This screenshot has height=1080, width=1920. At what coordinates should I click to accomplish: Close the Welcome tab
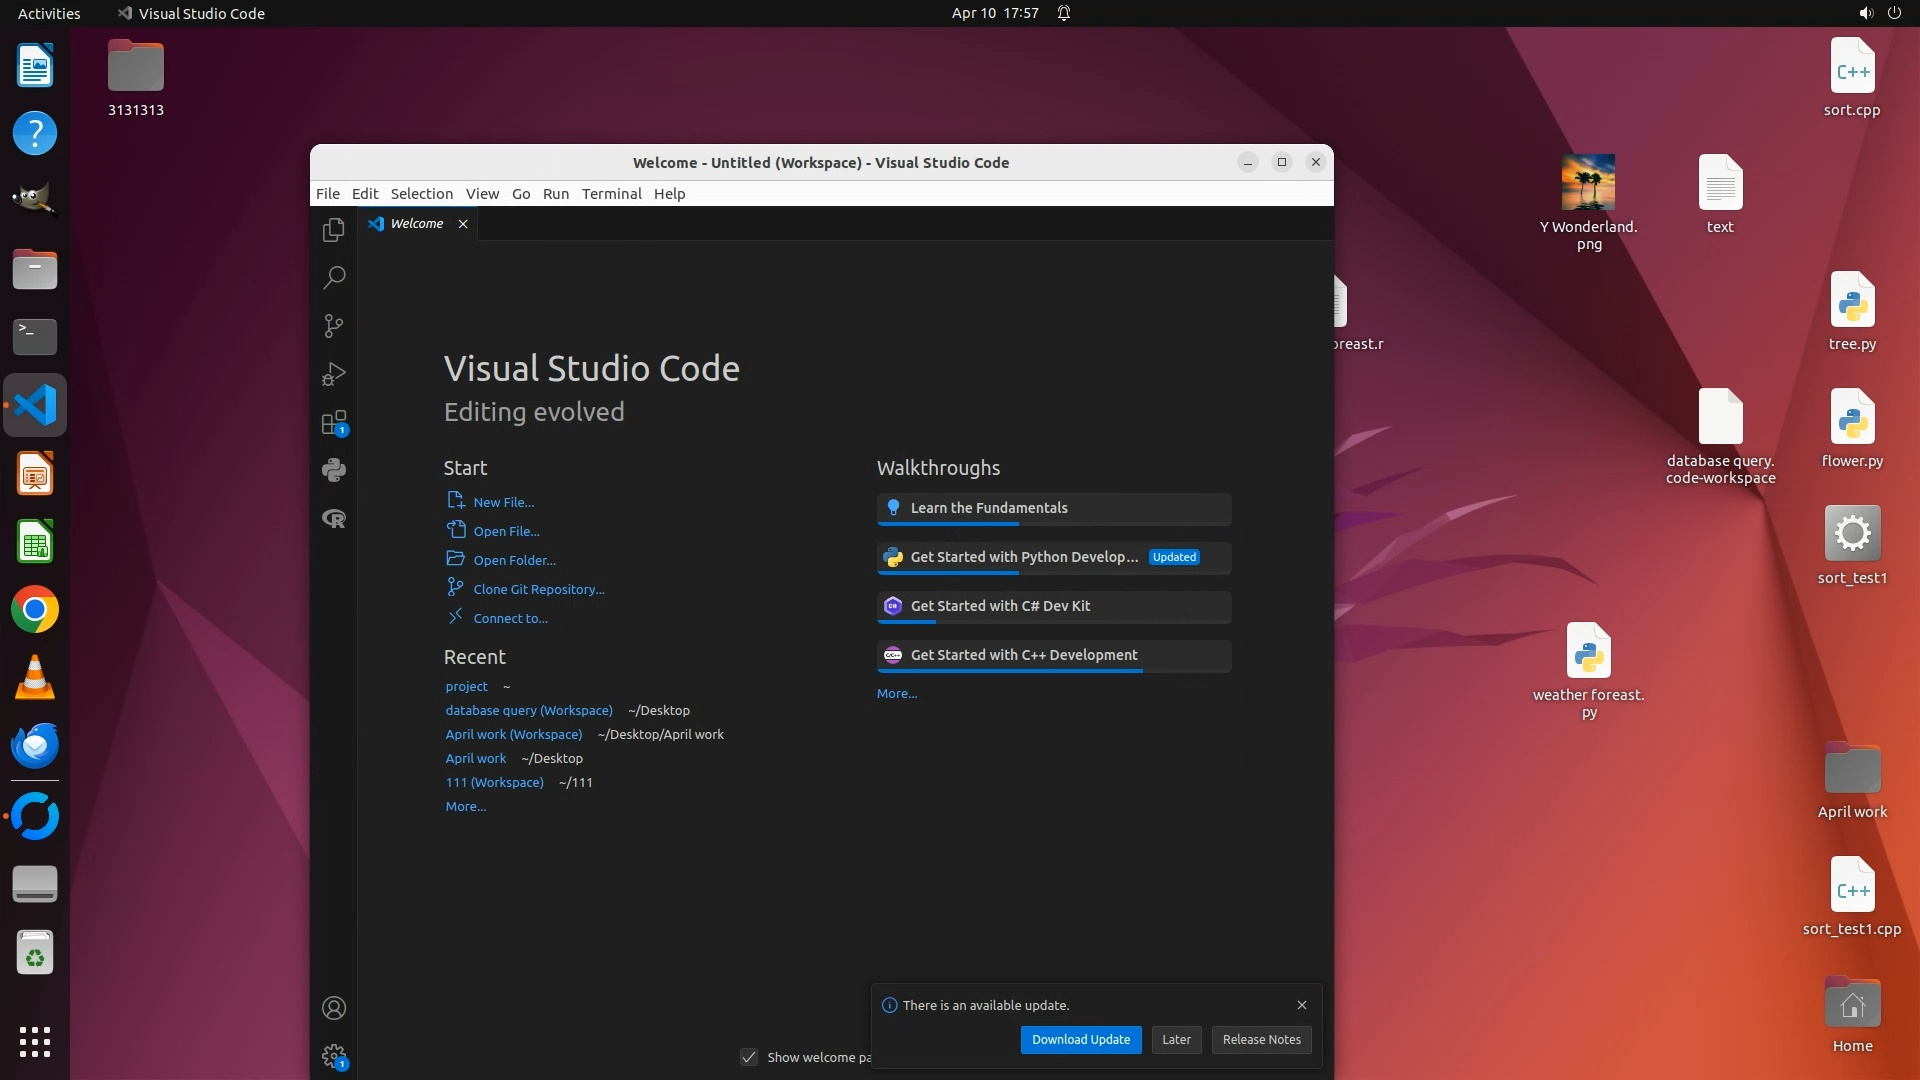tap(463, 224)
